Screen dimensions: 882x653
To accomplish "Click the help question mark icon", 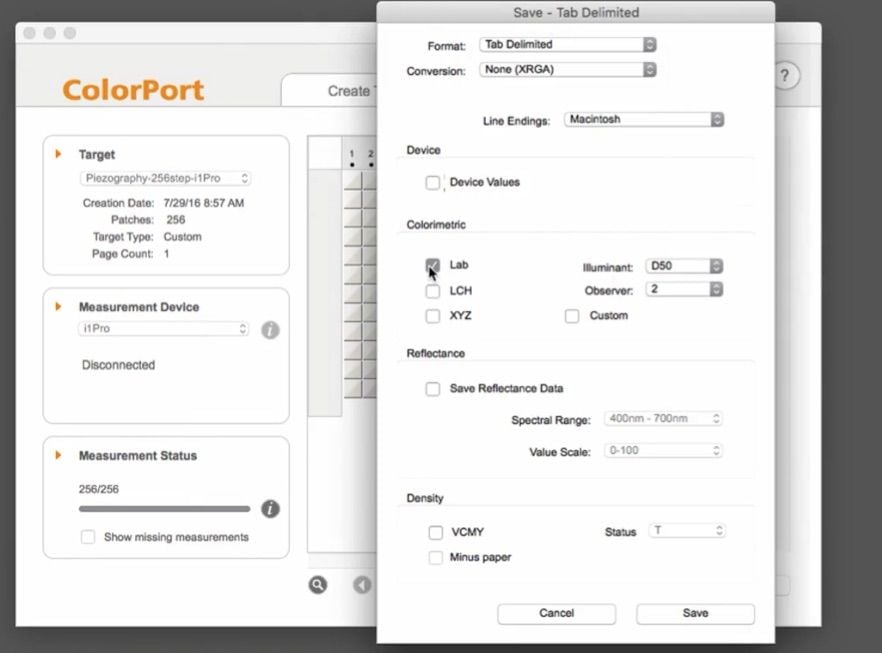I will click(786, 77).
